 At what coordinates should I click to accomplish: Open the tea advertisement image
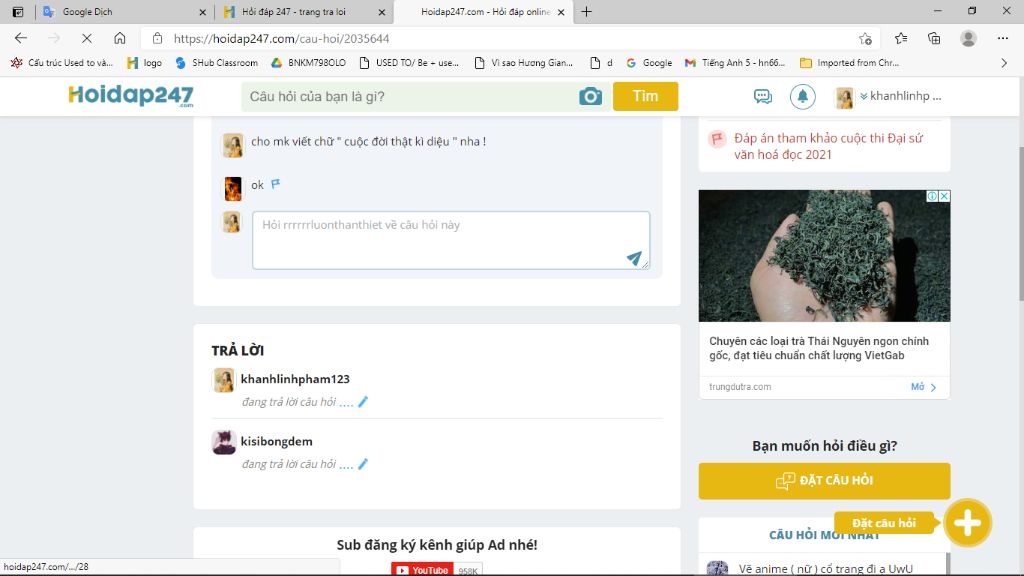(x=824, y=256)
